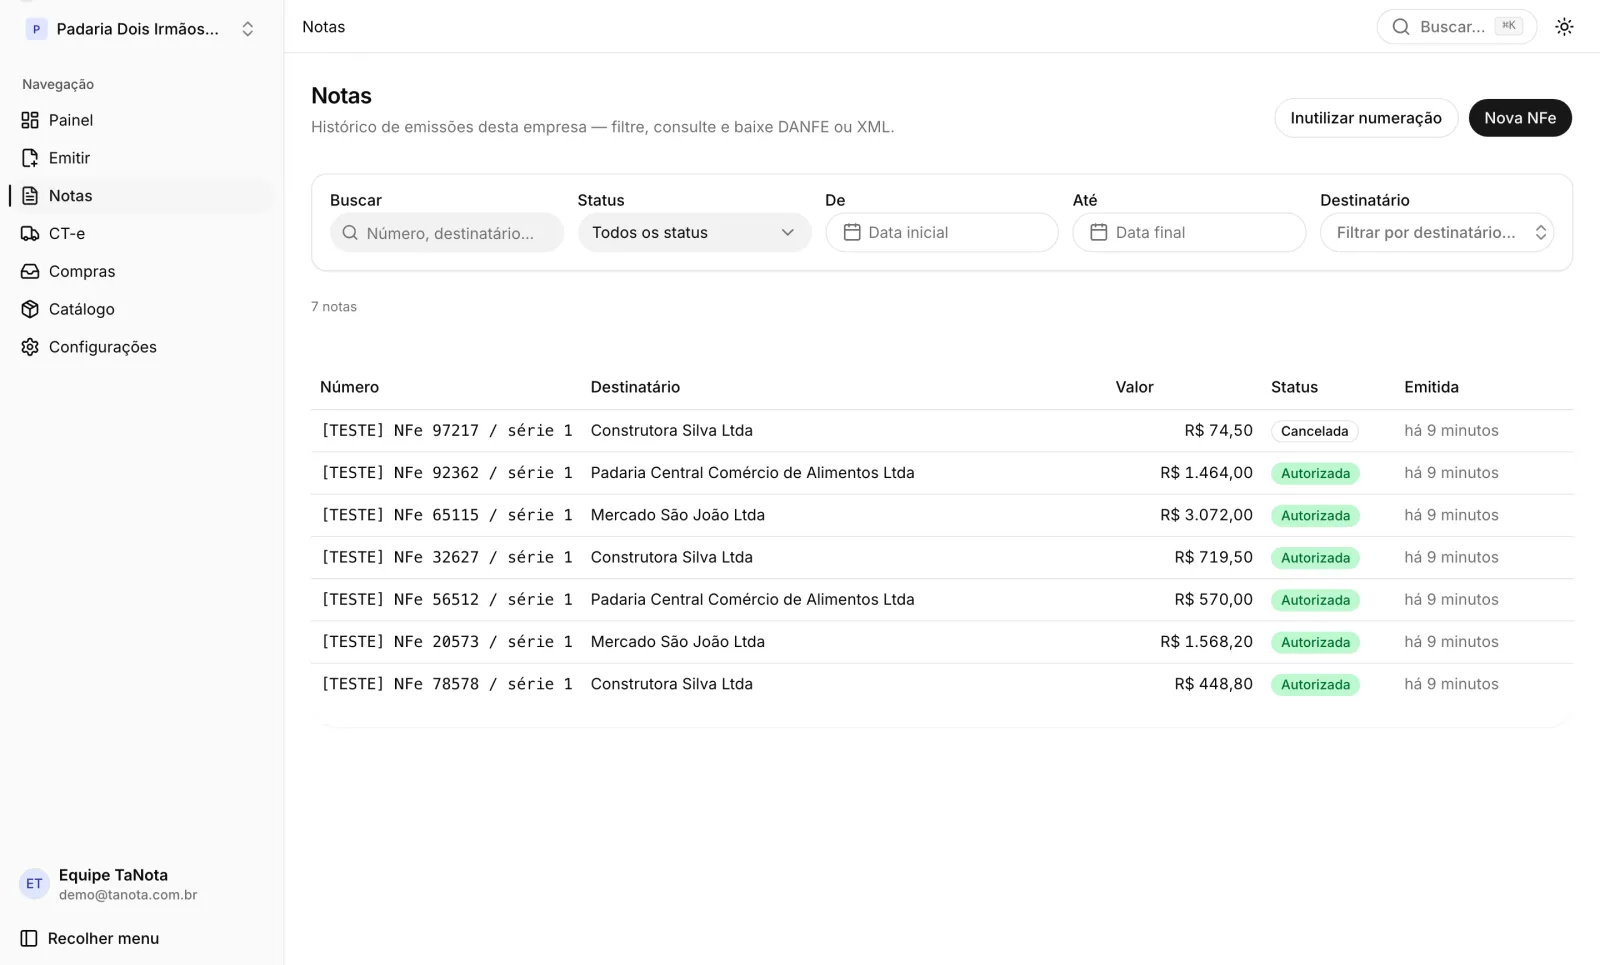Viewport: 1600px width, 965px height.
Task: Click the value R$ 570,00
Action: click(x=1213, y=600)
